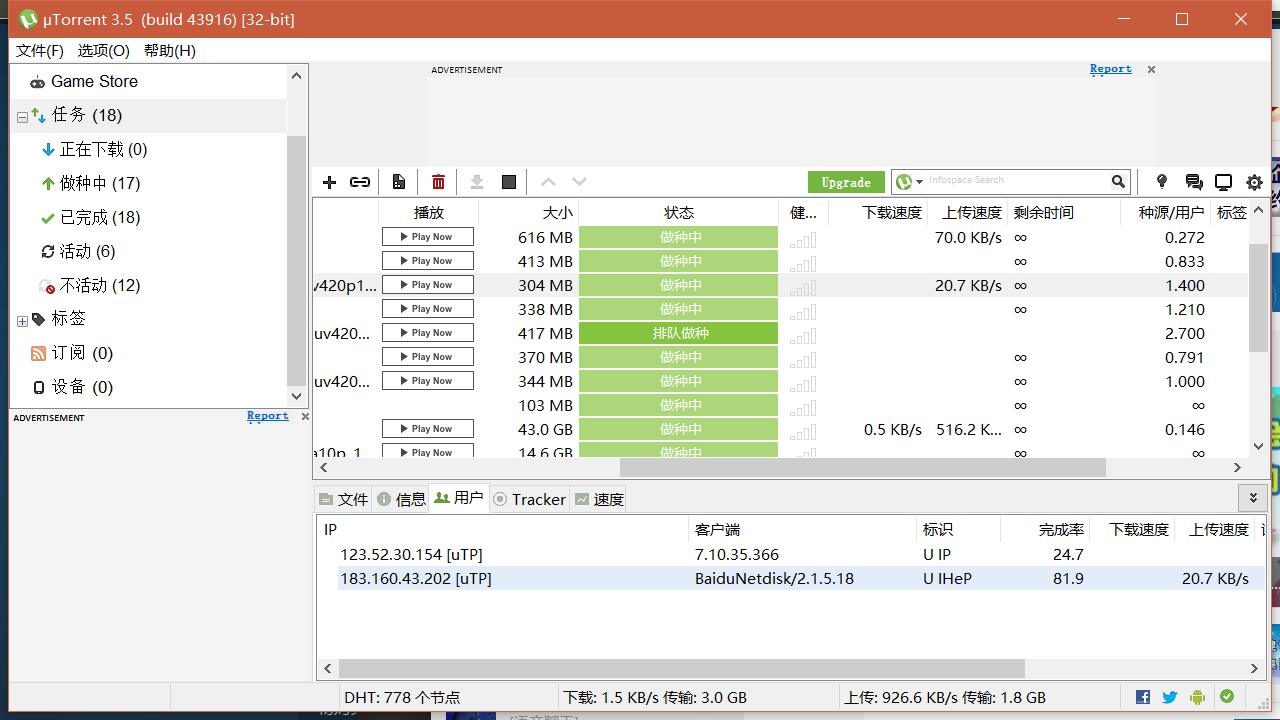Click the Move Up Queue arrow icon

[548, 182]
